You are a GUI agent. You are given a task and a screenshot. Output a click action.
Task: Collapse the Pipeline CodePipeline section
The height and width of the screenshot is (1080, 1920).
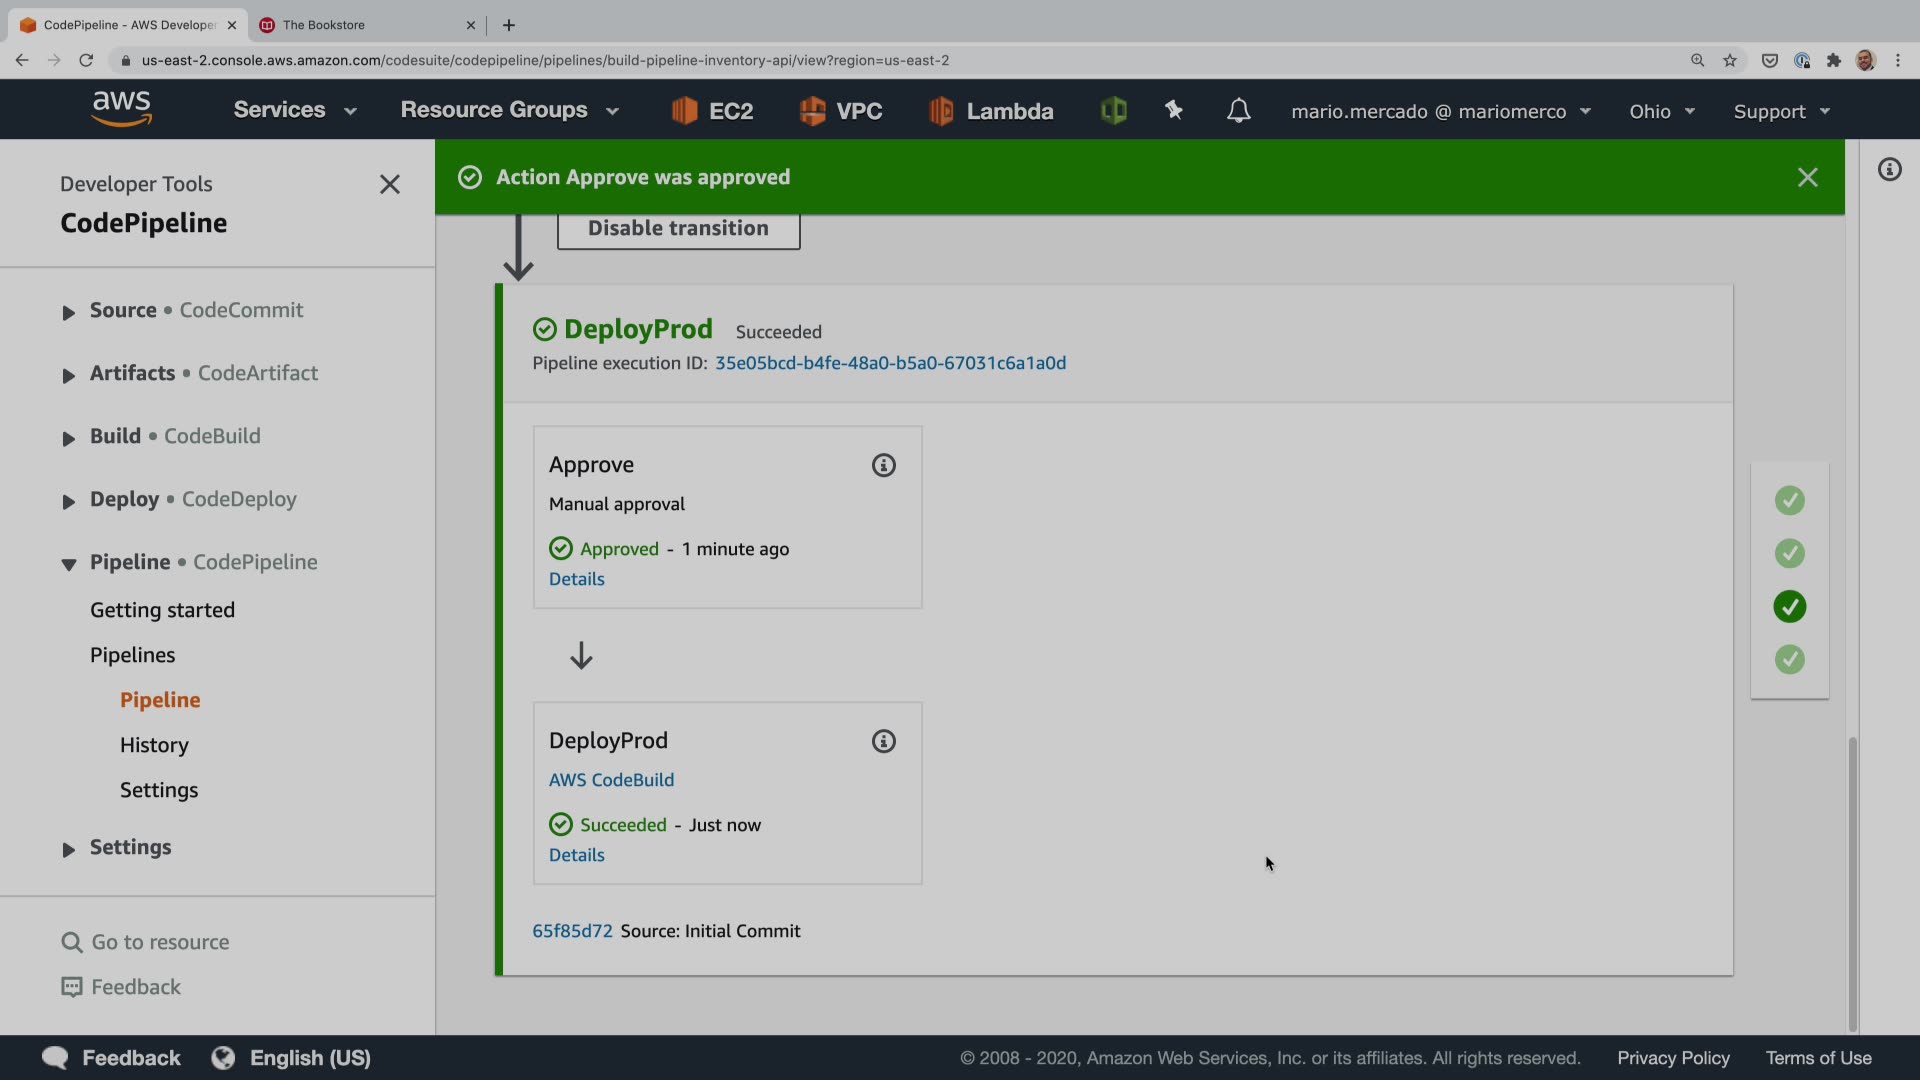coord(68,564)
